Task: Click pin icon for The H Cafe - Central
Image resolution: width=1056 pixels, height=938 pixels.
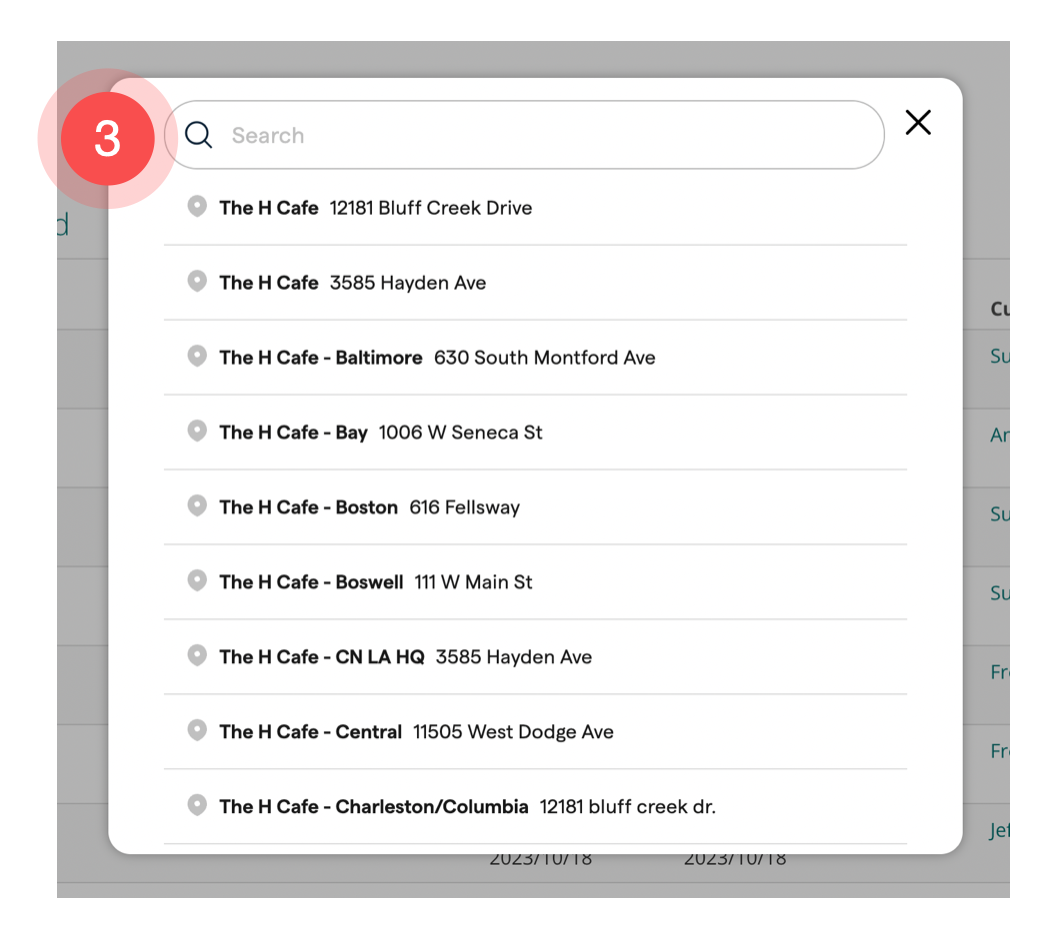Action: point(197,731)
